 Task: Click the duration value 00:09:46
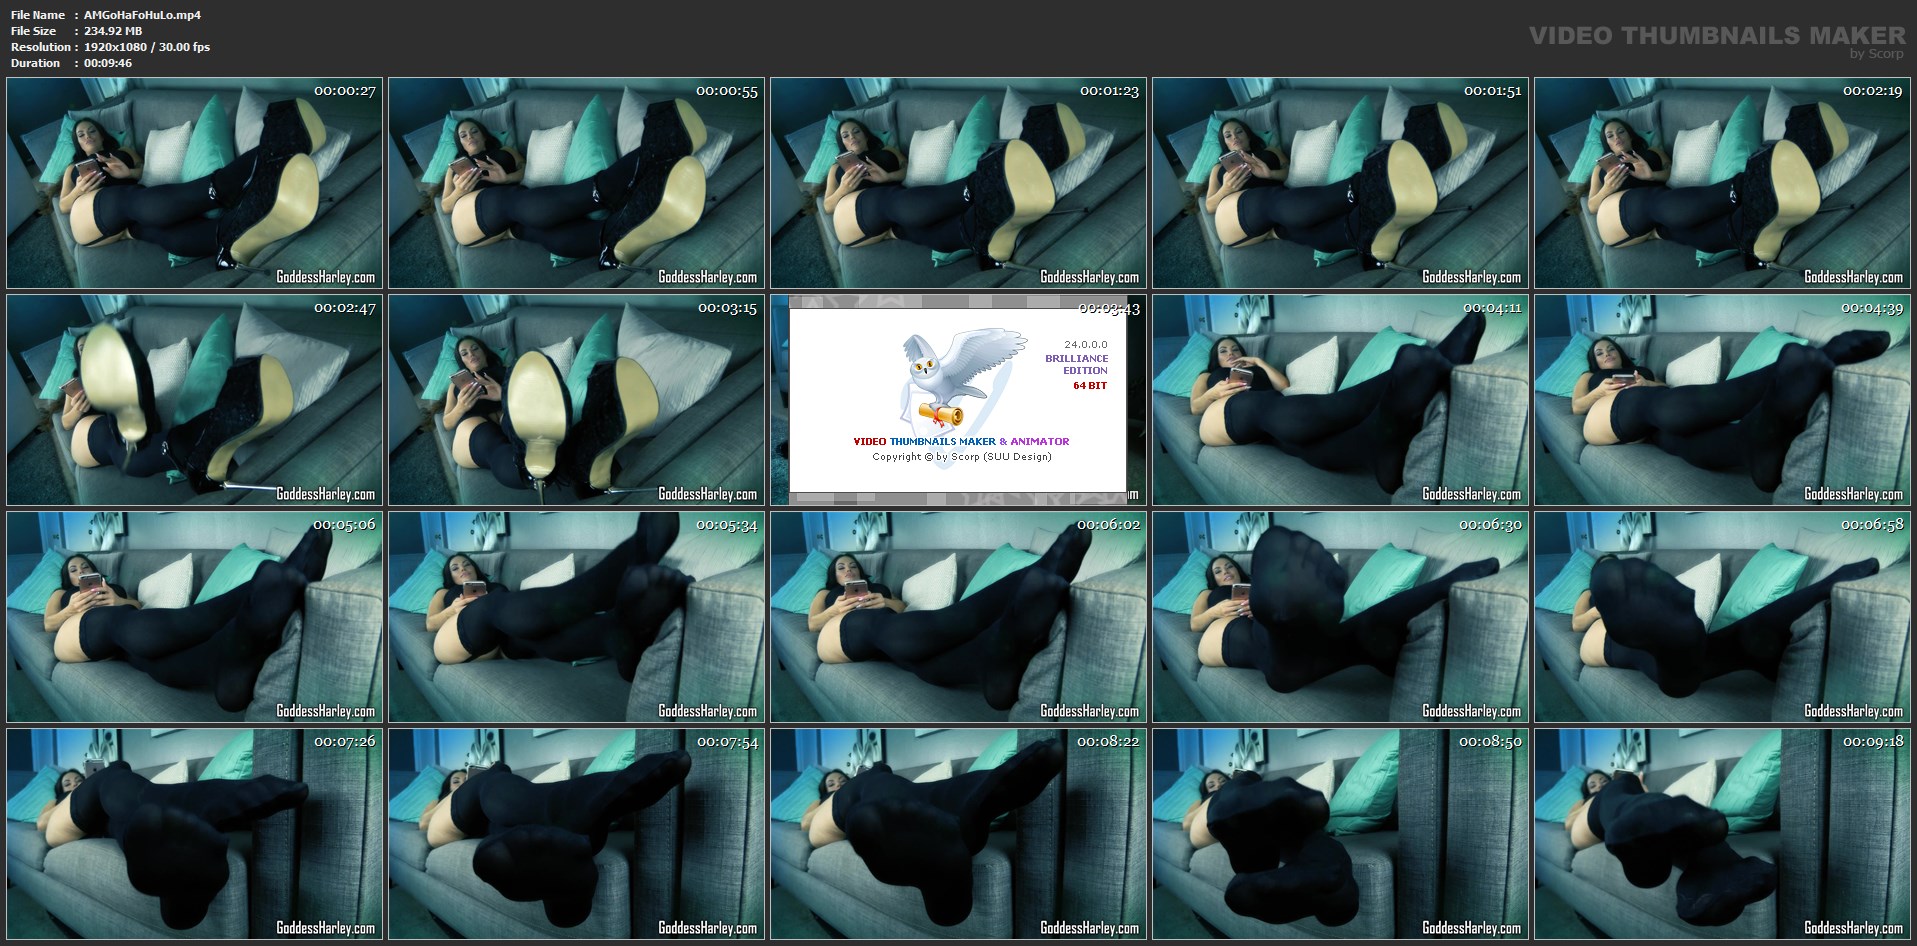click(108, 63)
